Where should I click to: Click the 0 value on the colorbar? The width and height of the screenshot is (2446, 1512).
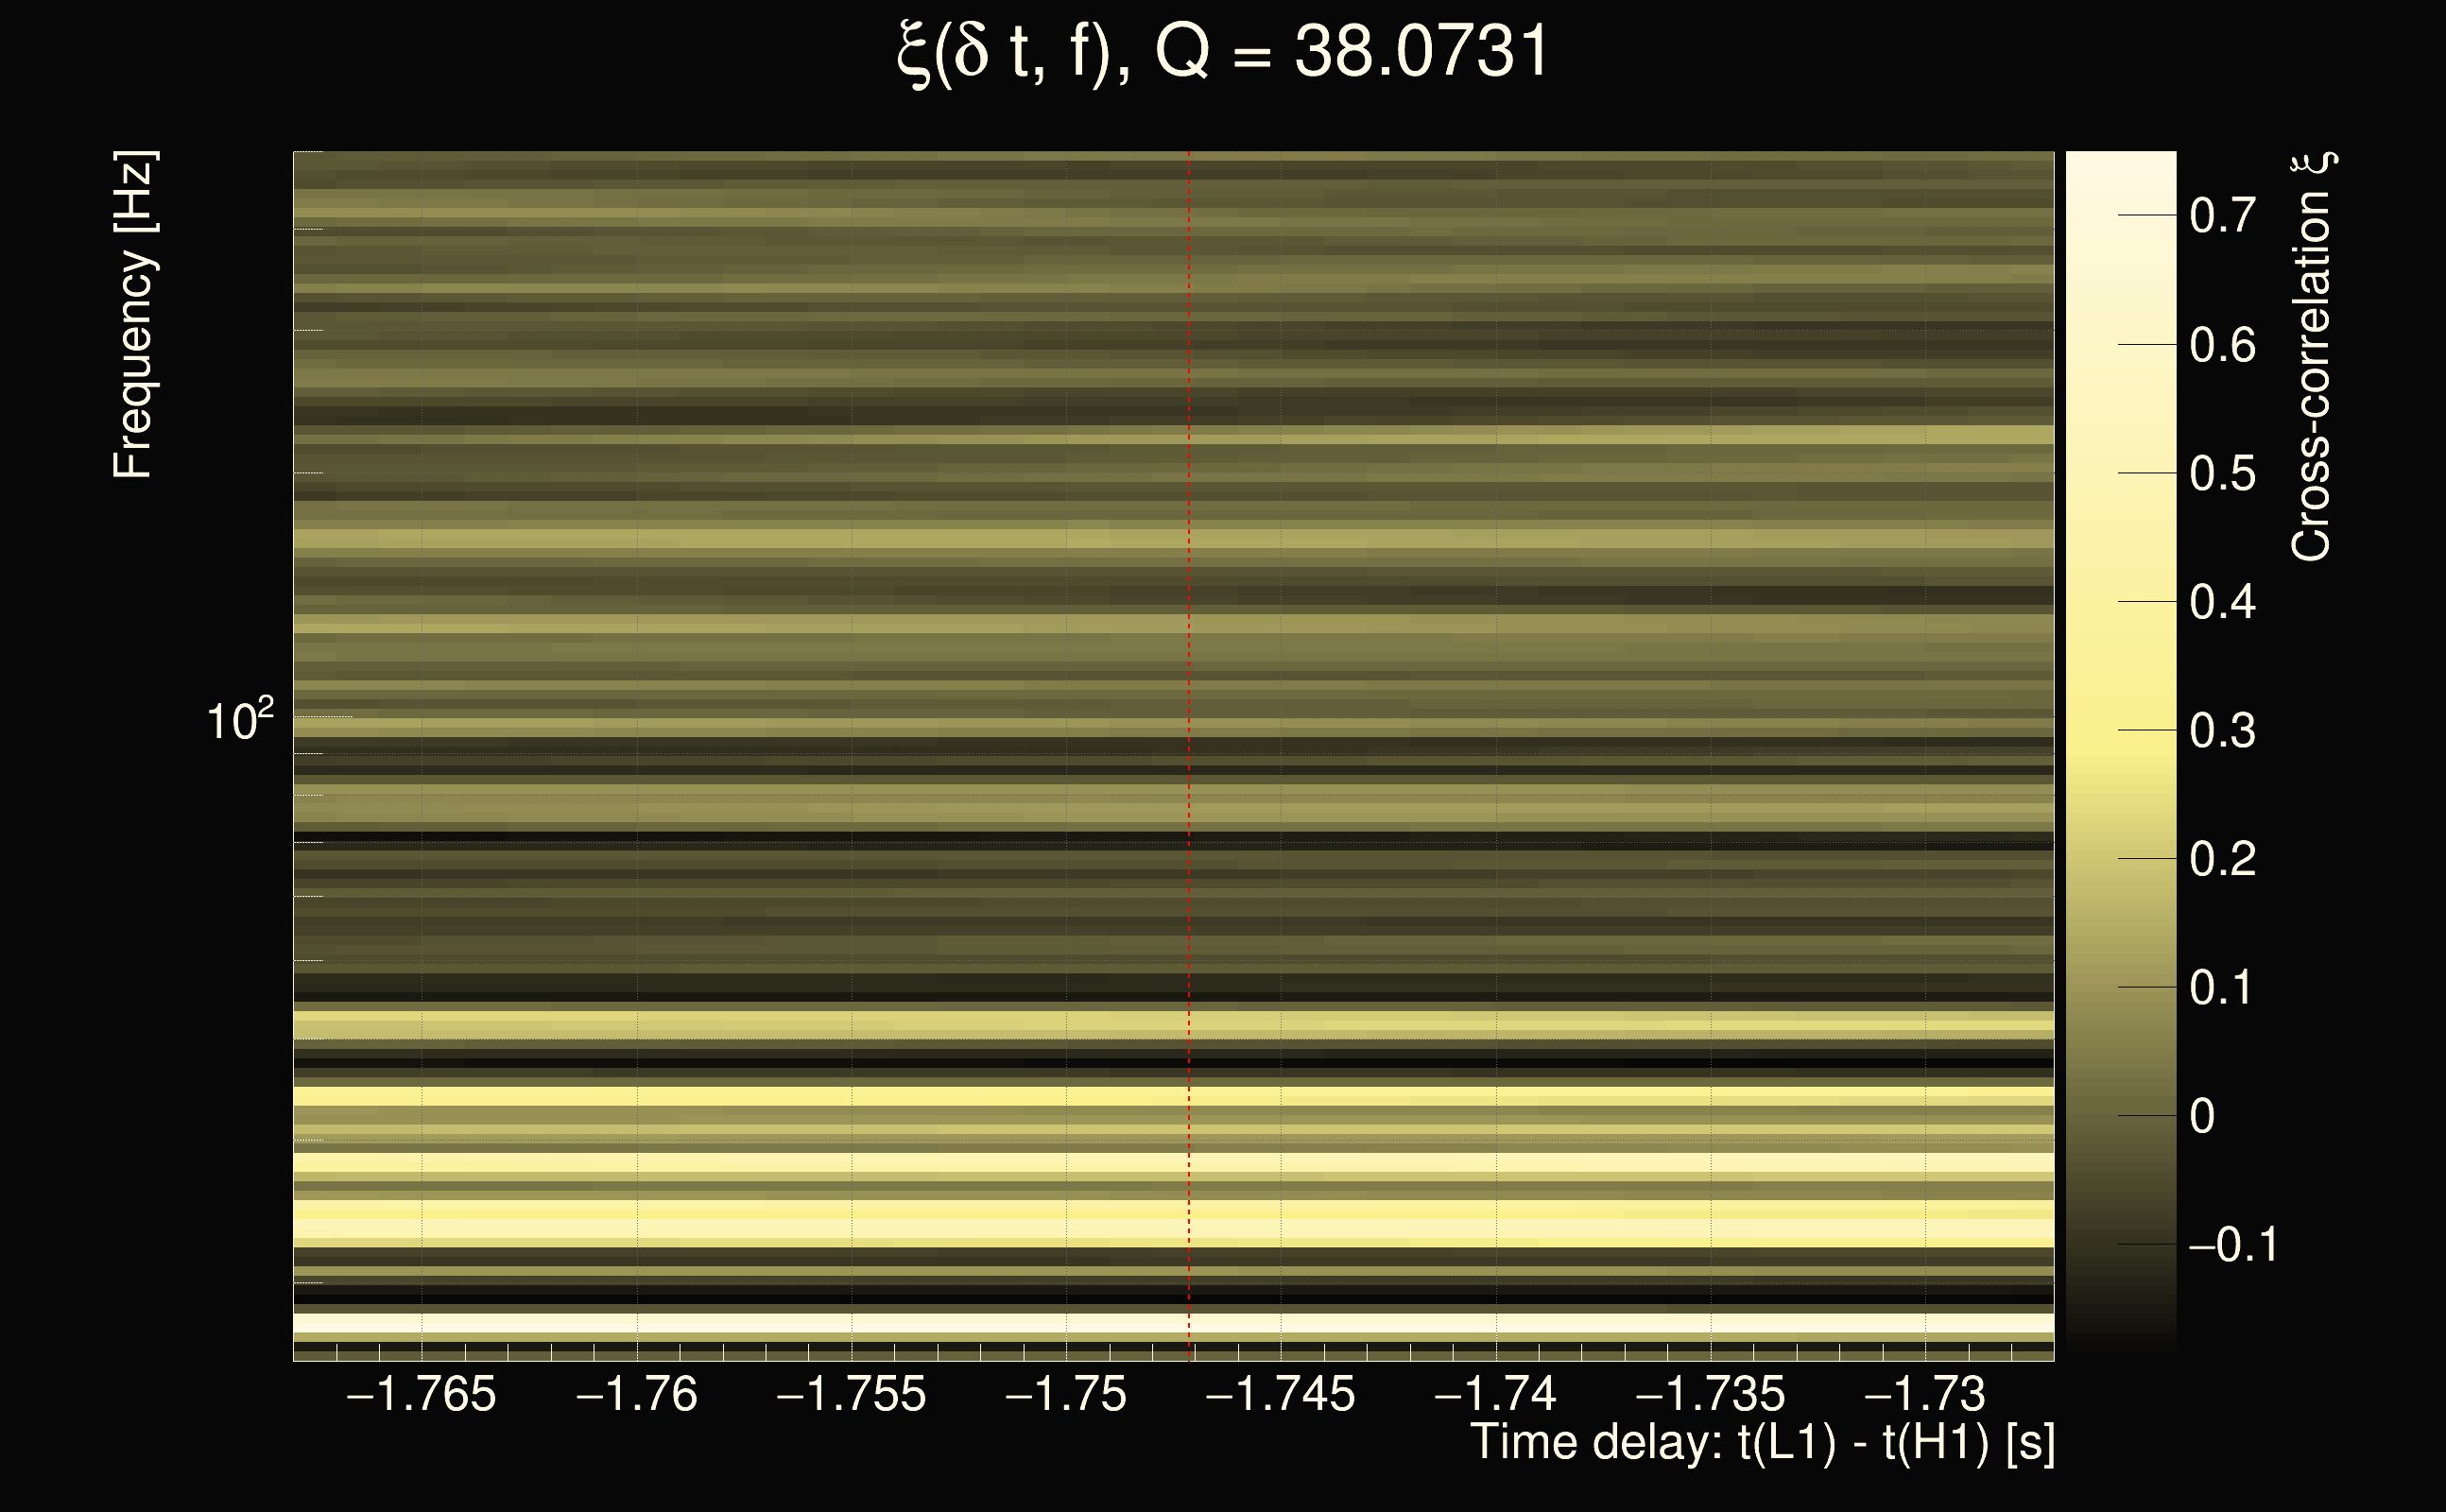pos(2202,1116)
